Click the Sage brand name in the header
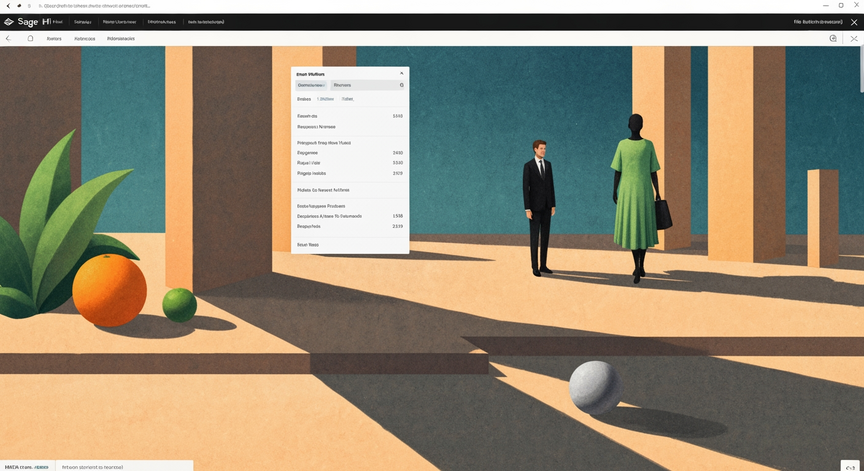Image resolution: width=864 pixels, height=471 pixels. point(28,22)
